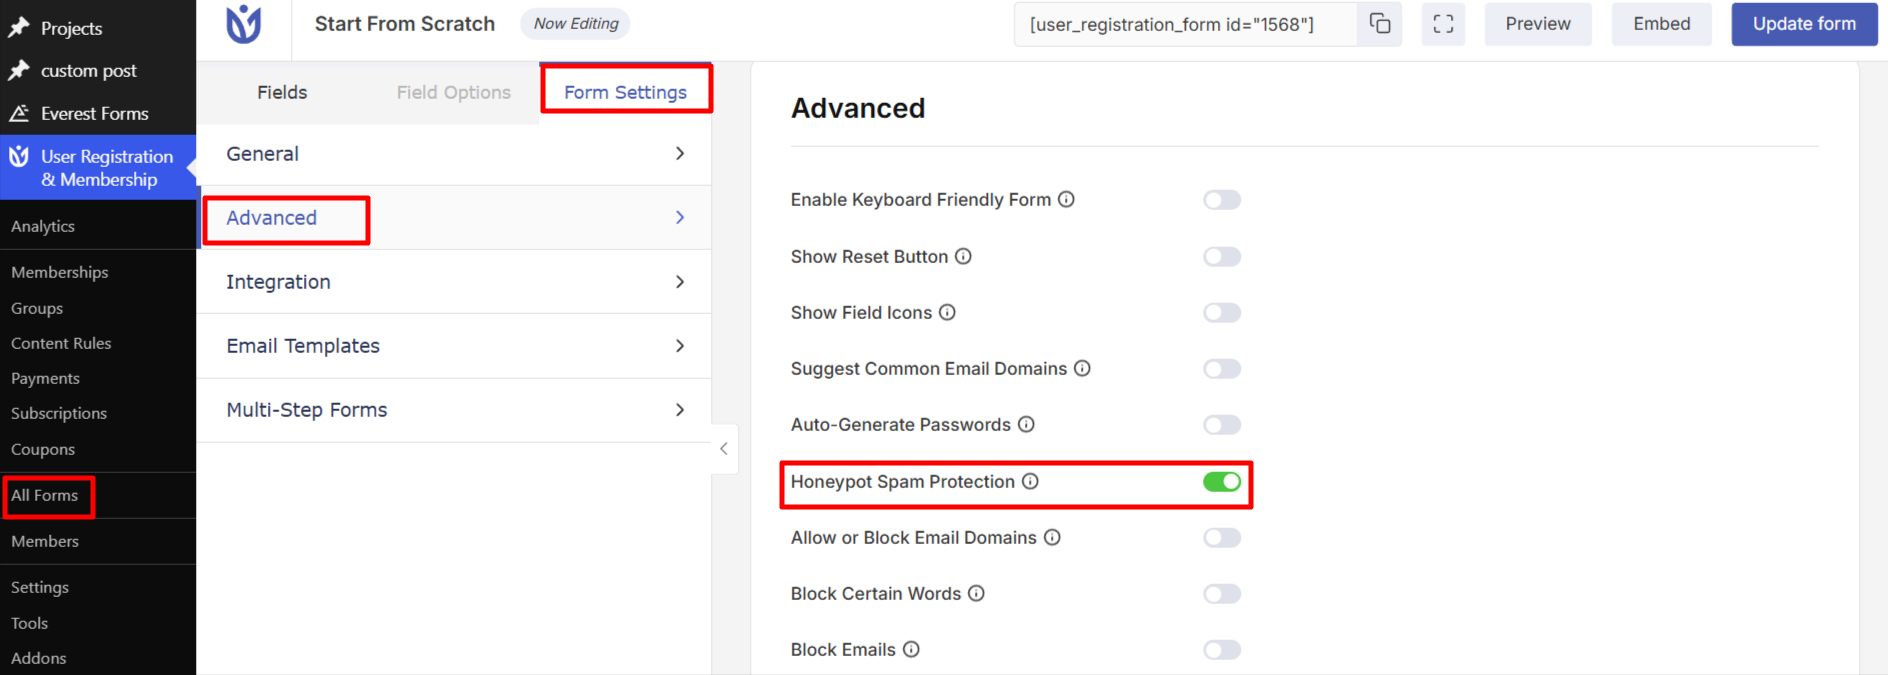The width and height of the screenshot is (1888, 675).
Task: Click the form name Start From Scratch
Action: tap(405, 24)
